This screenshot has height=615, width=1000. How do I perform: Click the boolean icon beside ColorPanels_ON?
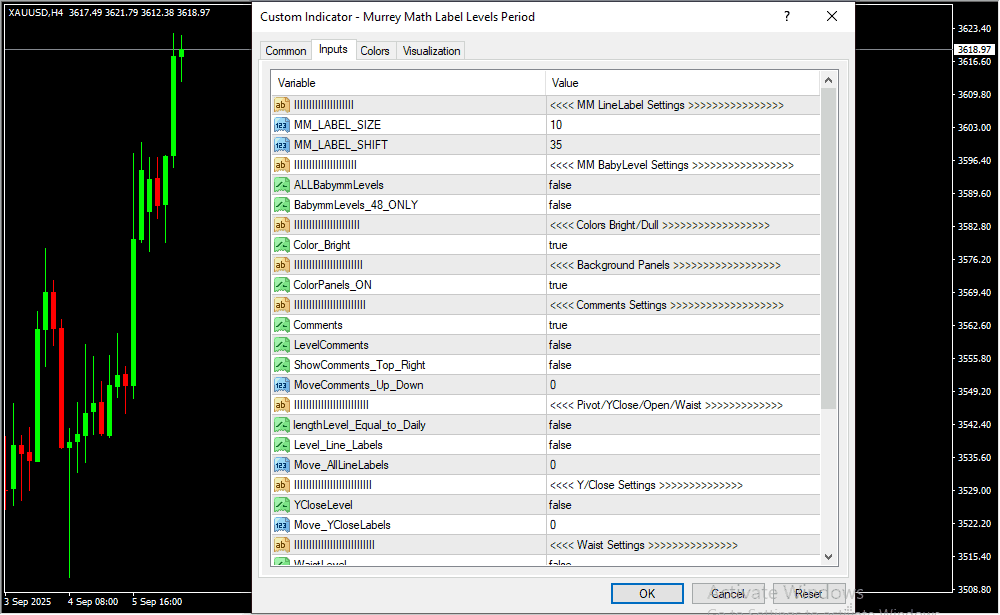(281, 285)
